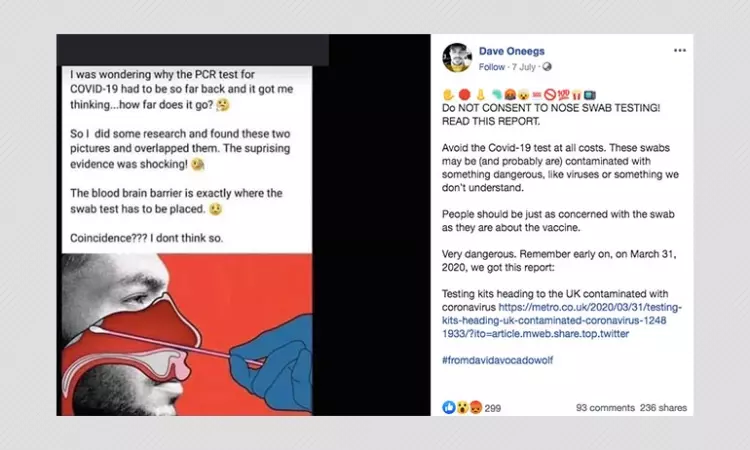Click the PCR test text screenshot image
The height and width of the screenshot is (450, 750).
[x=187, y=159]
